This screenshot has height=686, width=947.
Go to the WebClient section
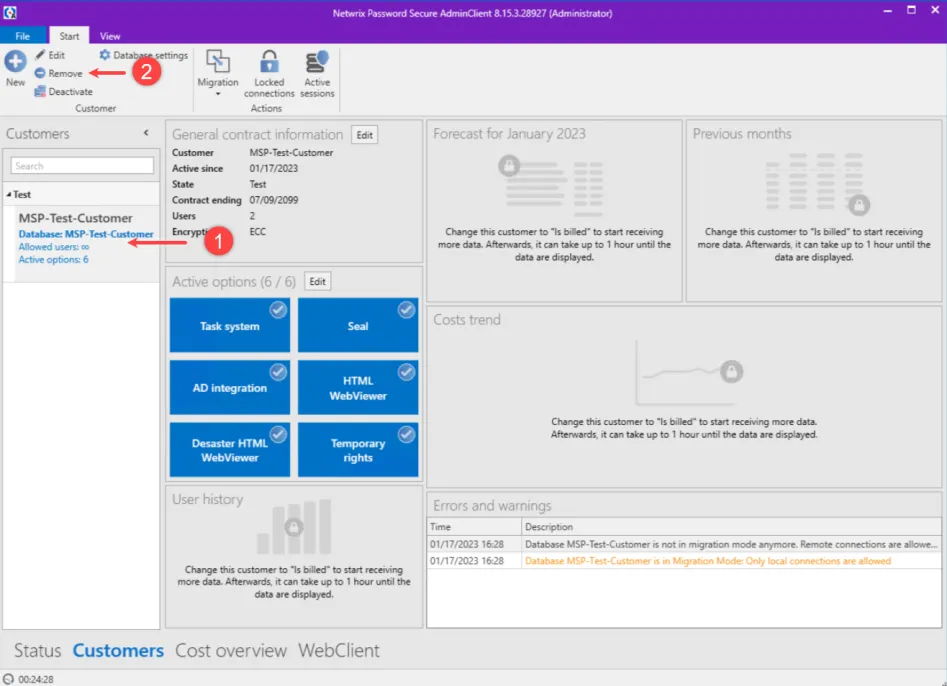339,650
